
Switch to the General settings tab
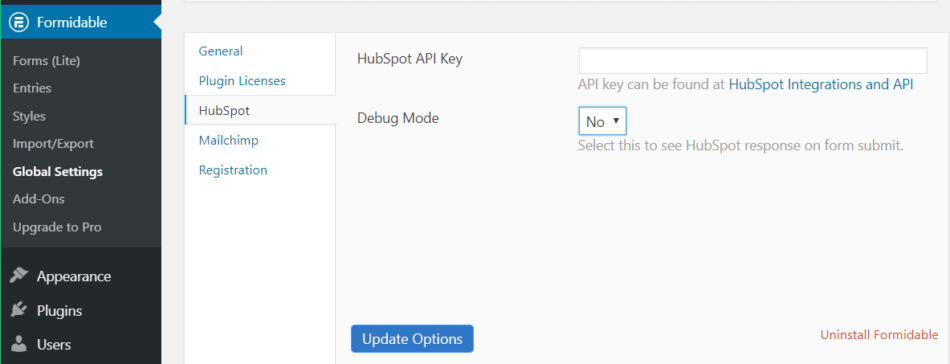coord(221,51)
